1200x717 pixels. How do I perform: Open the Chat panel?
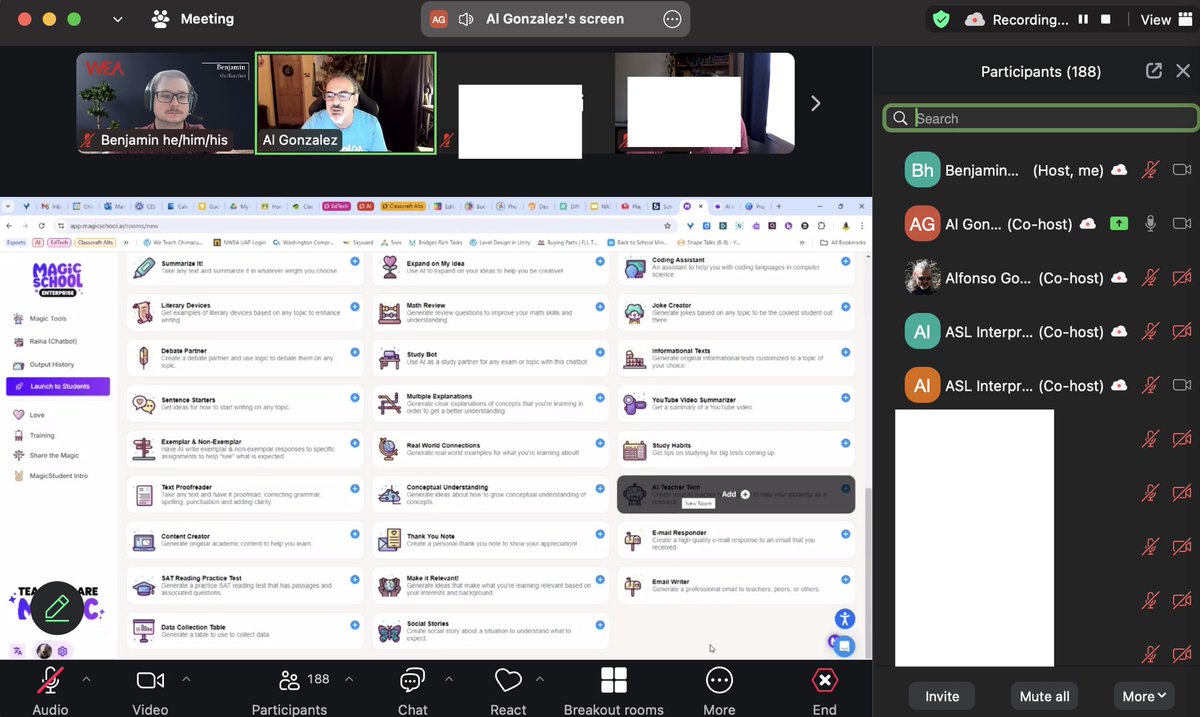click(x=412, y=690)
